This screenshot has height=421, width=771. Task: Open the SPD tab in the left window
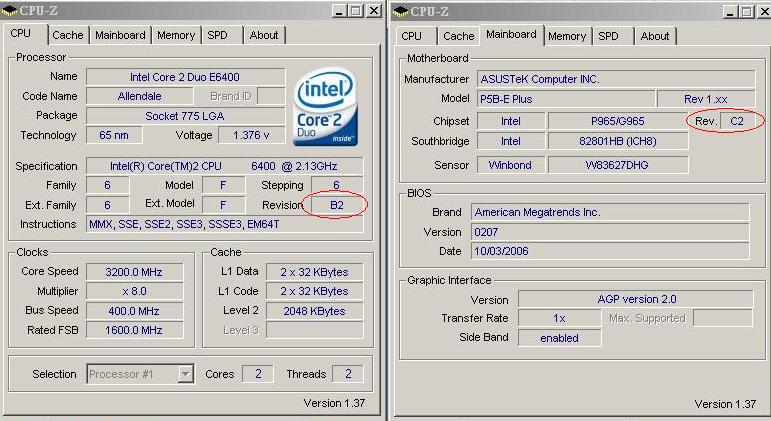[217, 35]
